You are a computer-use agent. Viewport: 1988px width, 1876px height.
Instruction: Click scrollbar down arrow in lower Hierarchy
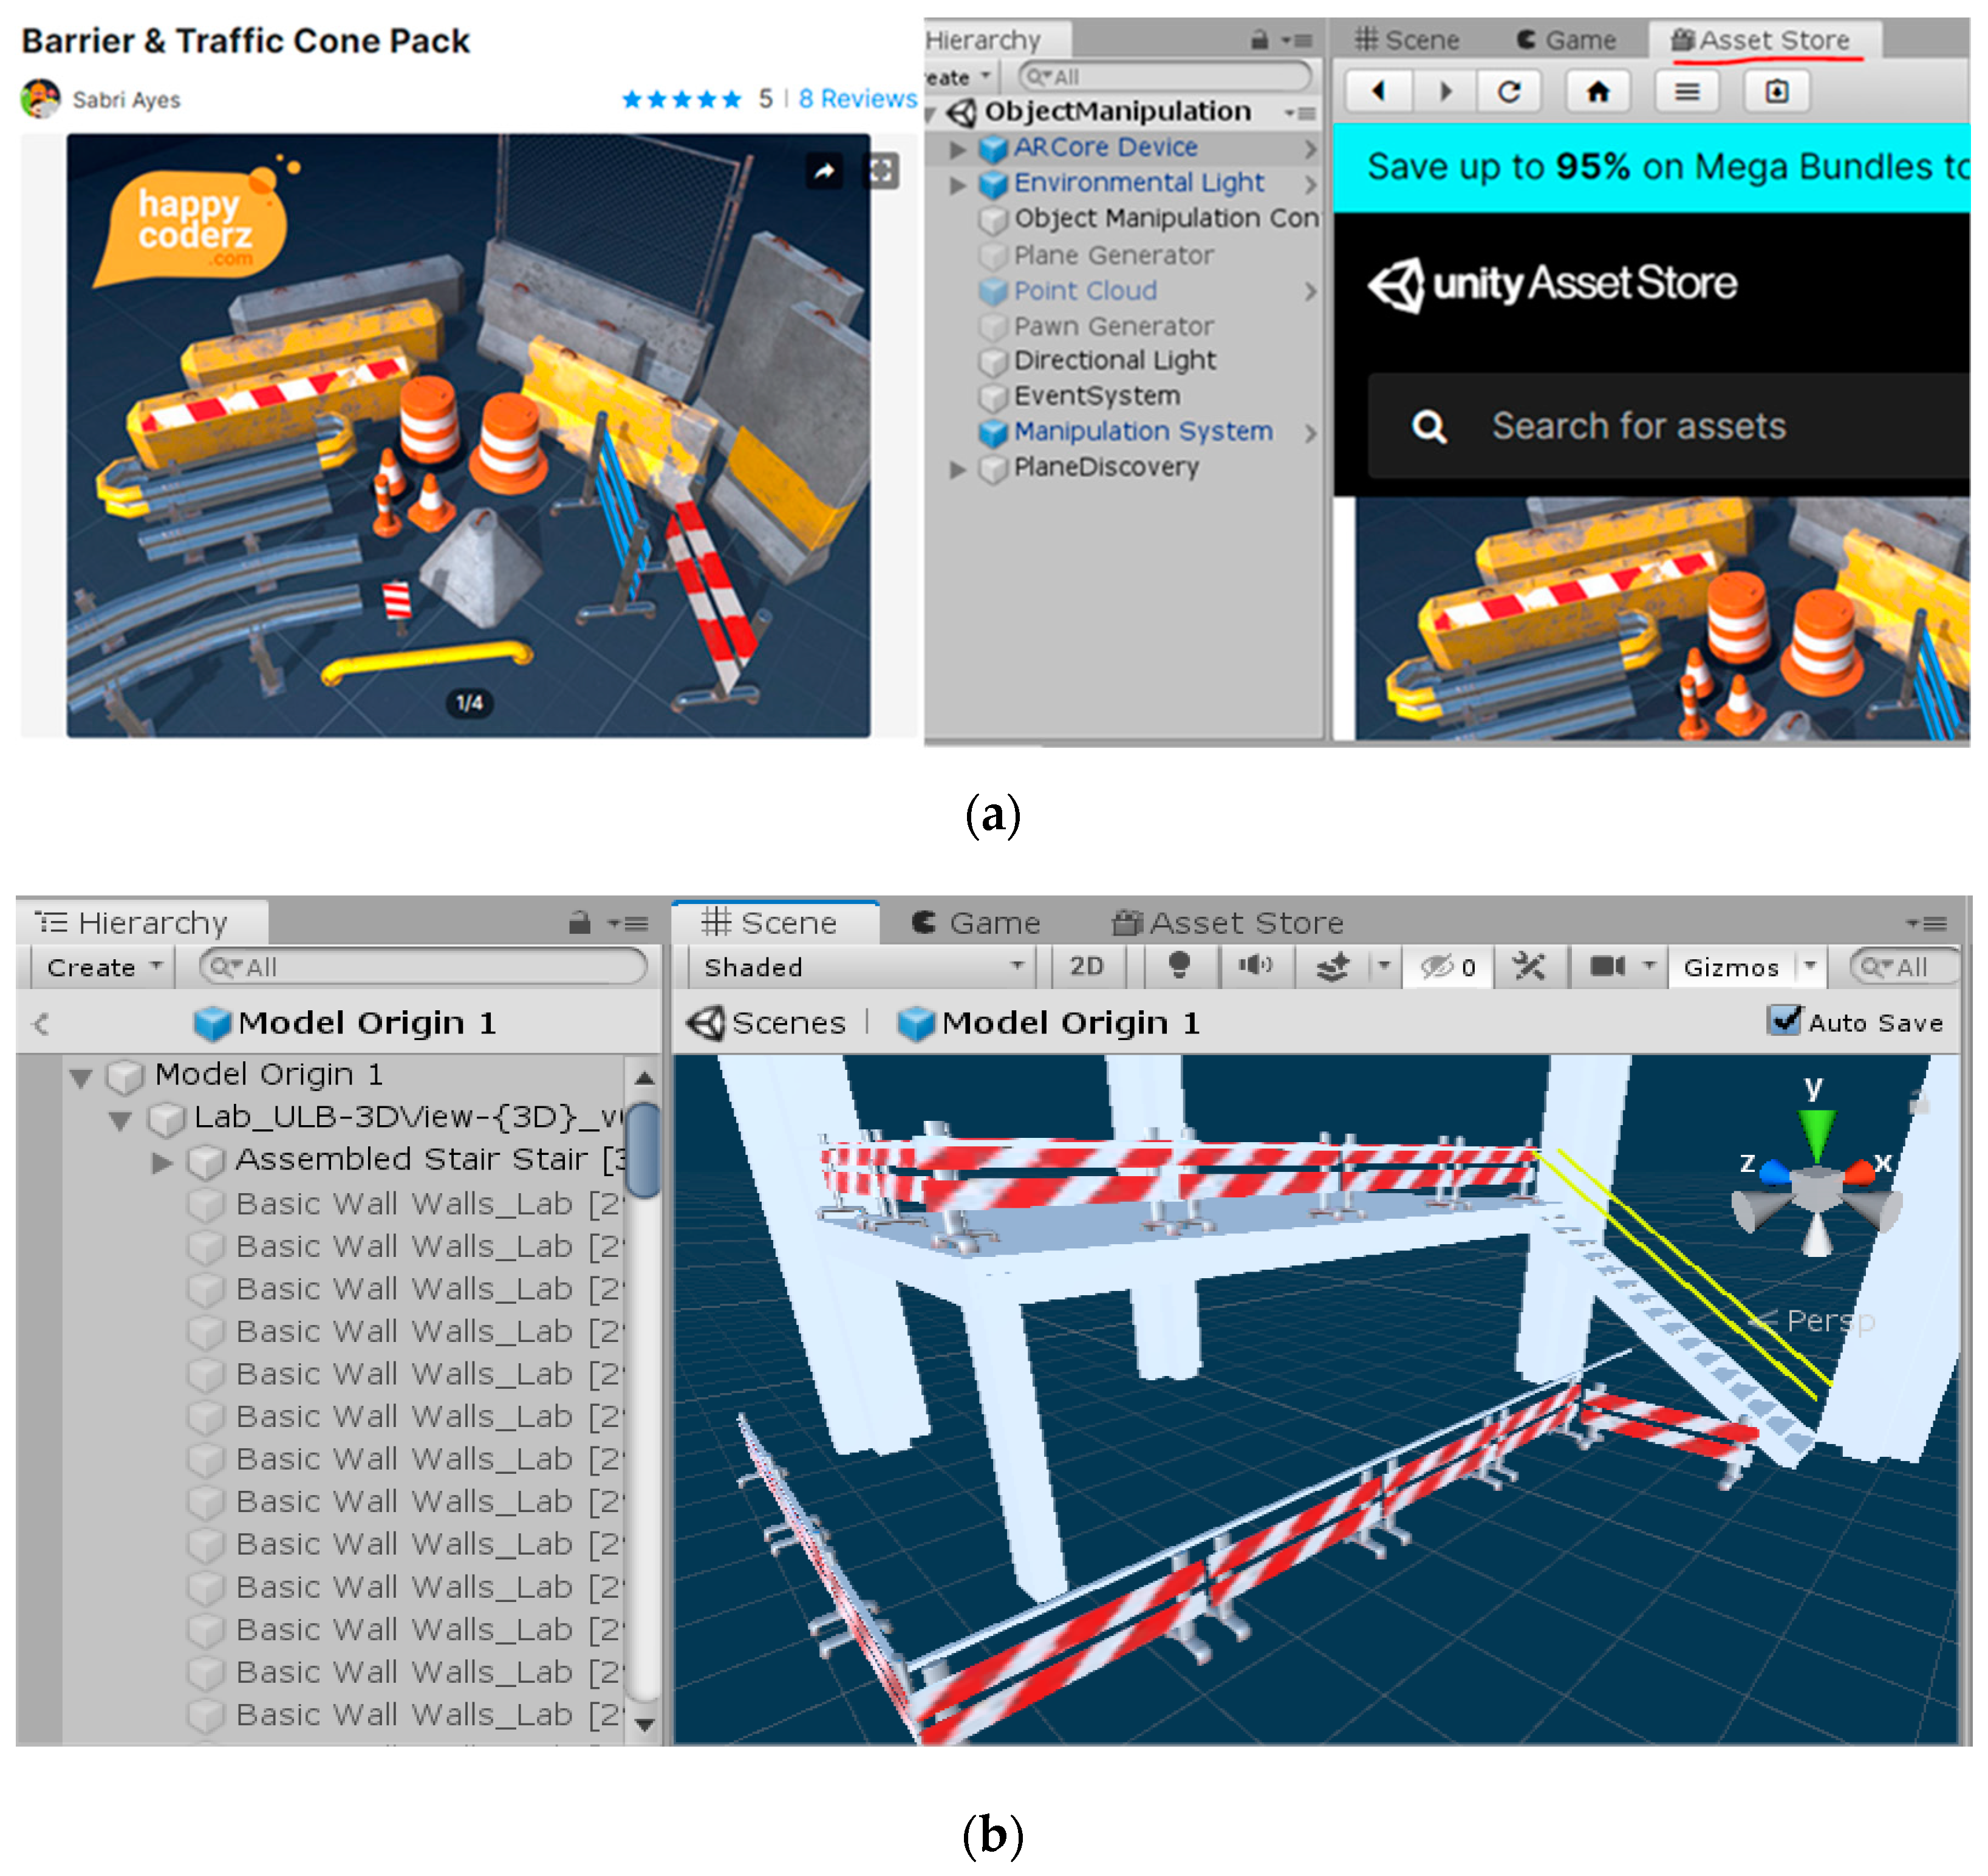[x=645, y=1724]
